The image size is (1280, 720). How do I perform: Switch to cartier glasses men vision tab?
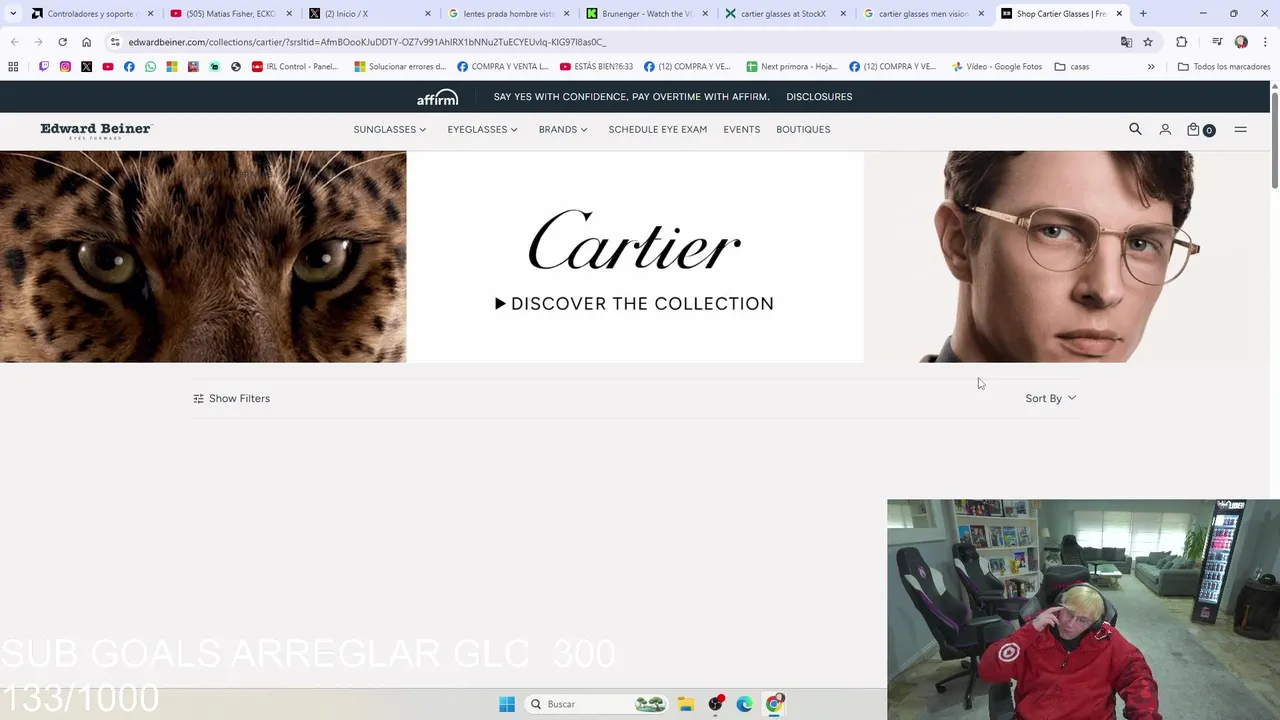tap(923, 14)
